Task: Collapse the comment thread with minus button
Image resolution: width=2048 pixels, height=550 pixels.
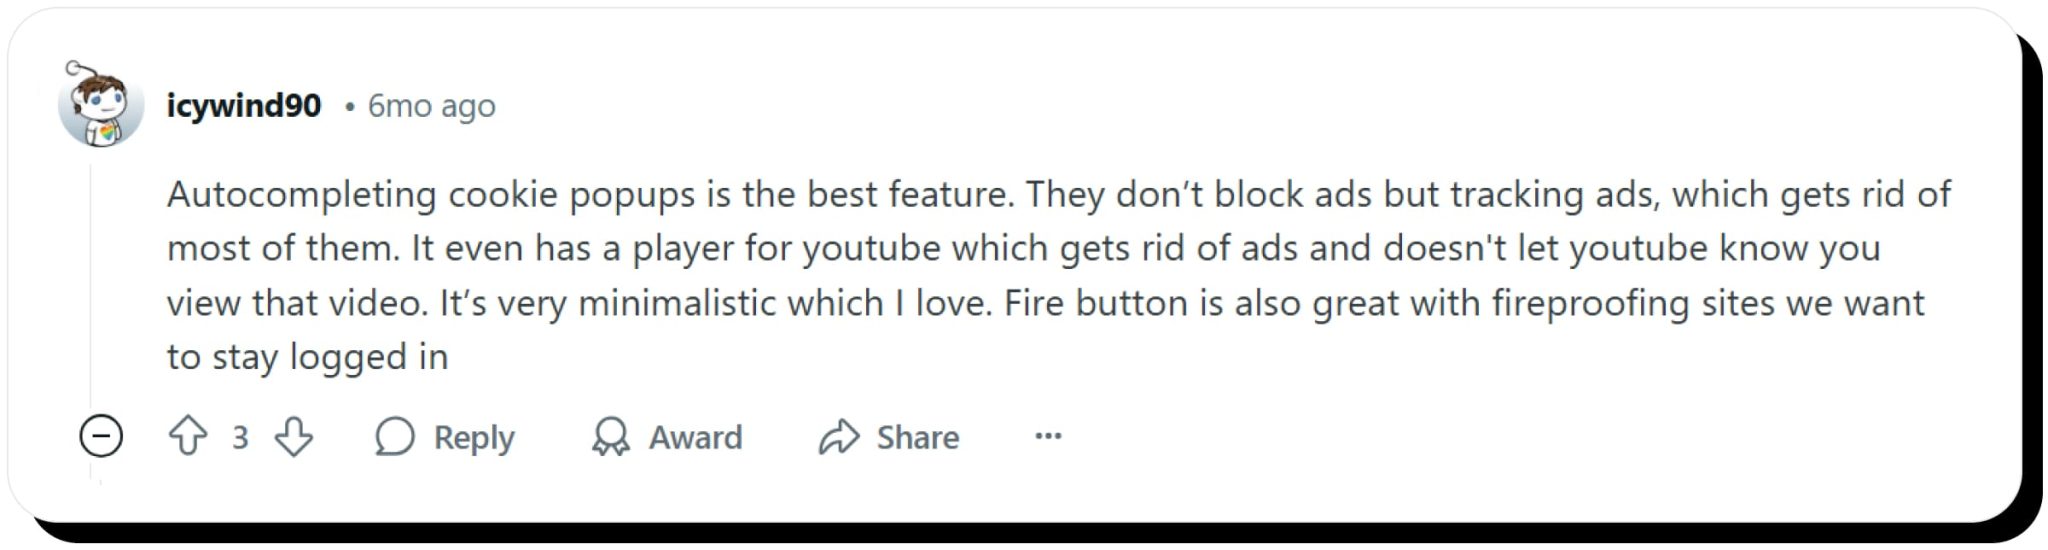Action: [x=101, y=437]
